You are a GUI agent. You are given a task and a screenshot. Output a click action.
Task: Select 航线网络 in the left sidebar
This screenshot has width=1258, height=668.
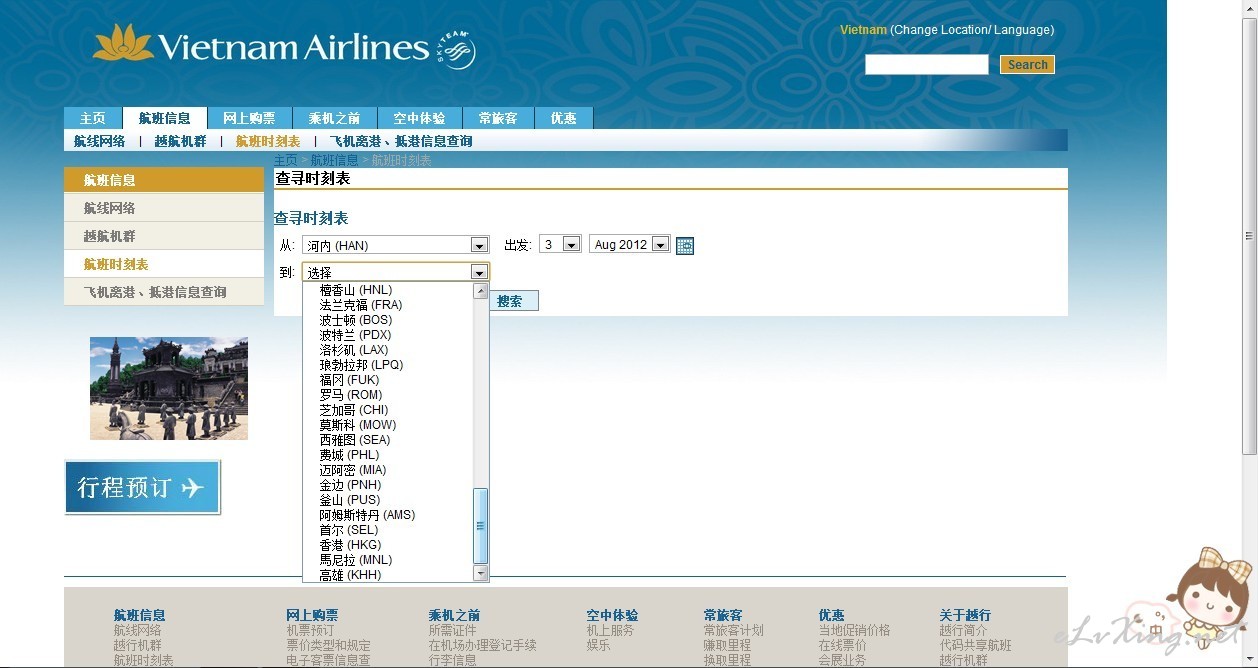pyautogui.click(x=164, y=208)
